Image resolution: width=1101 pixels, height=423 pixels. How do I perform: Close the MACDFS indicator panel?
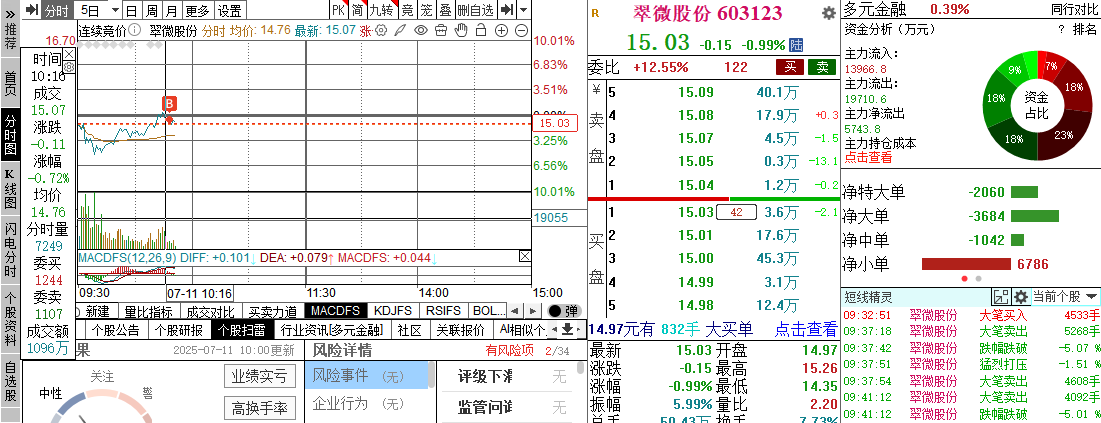click(x=525, y=256)
